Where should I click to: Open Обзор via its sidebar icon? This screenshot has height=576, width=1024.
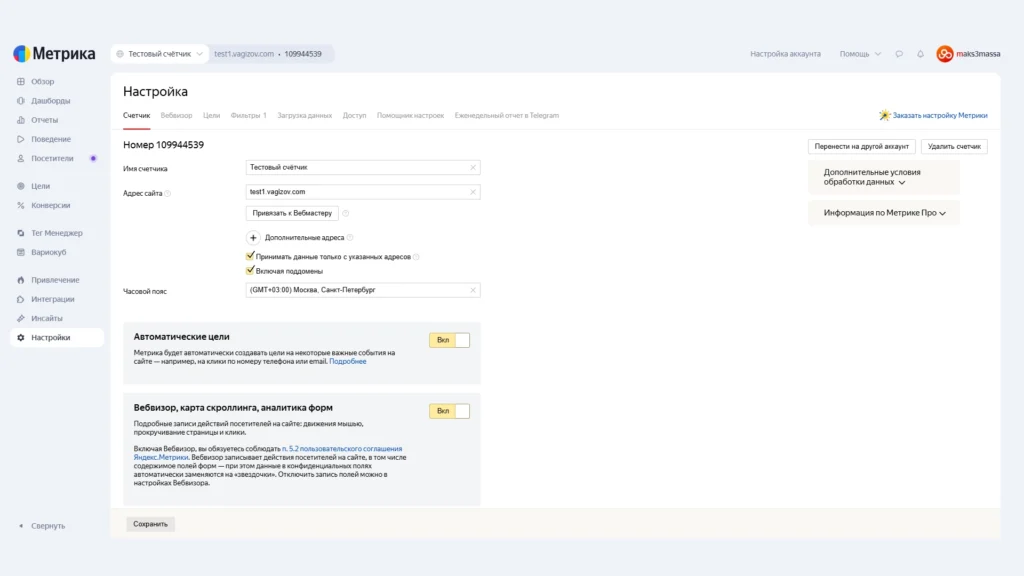[x=21, y=82]
